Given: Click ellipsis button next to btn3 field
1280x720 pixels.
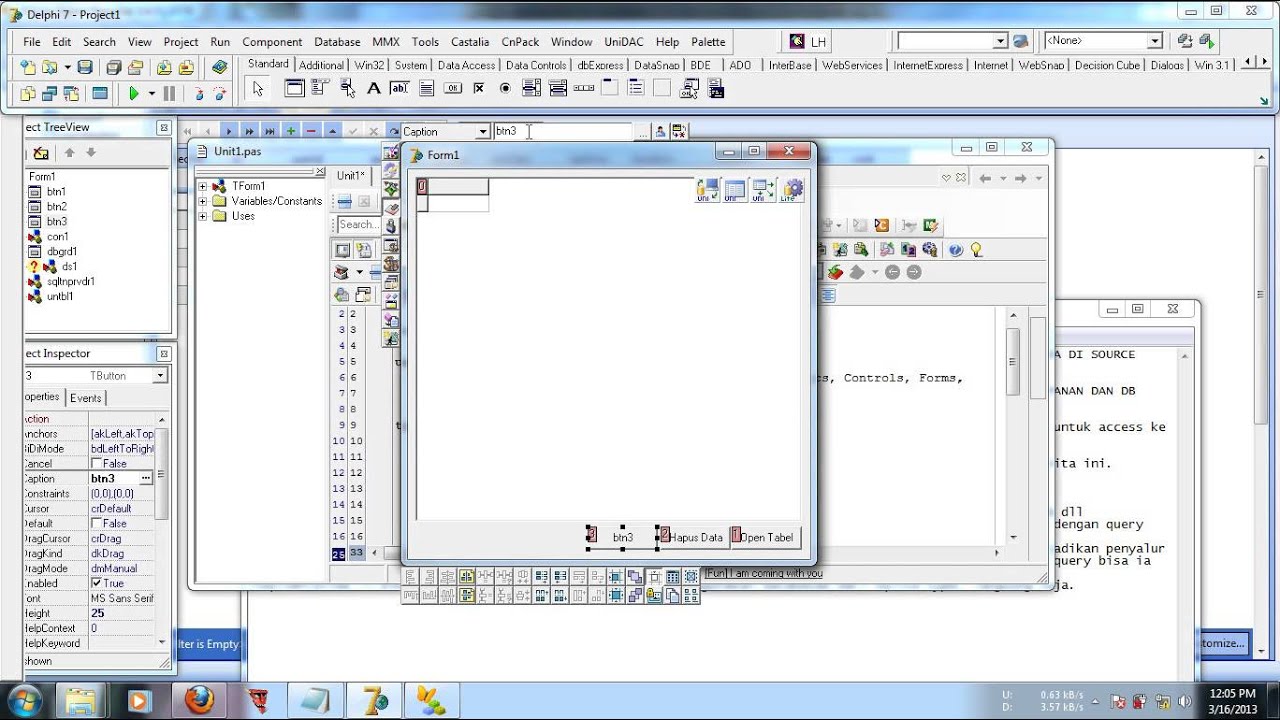Looking at the screenshot, I should click(x=643, y=132).
